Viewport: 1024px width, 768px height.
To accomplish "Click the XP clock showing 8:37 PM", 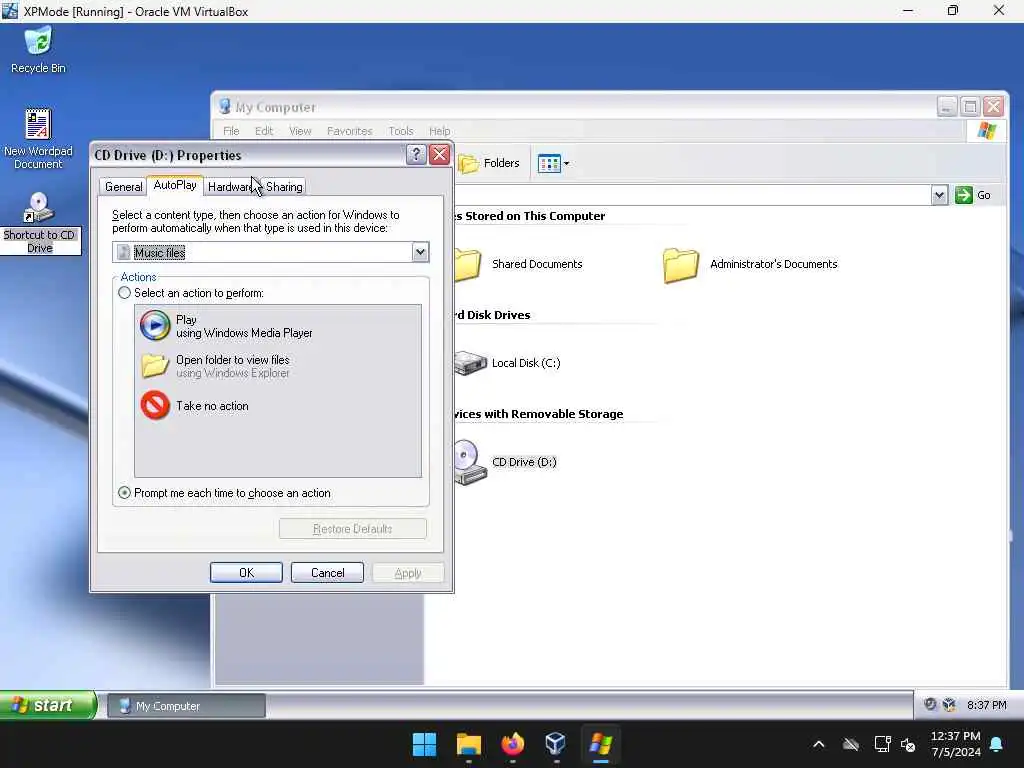I will [986, 705].
